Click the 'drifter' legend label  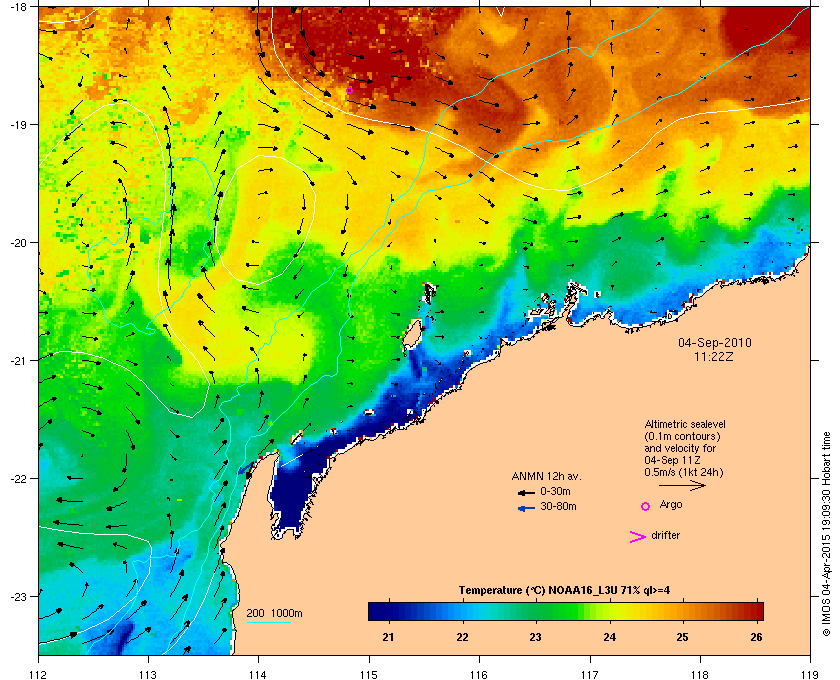pyautogui.click(x=665, y=535)
